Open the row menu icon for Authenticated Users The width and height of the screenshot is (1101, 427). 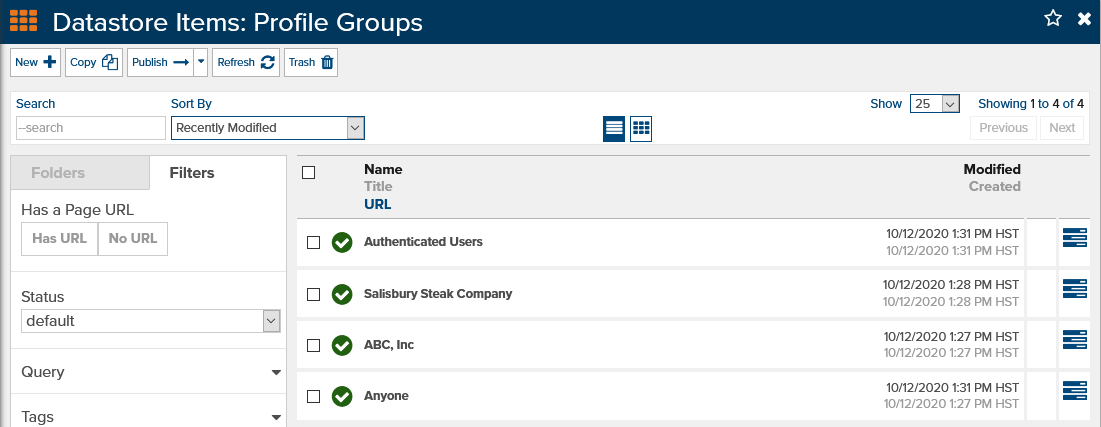(x=1074, y=238)
